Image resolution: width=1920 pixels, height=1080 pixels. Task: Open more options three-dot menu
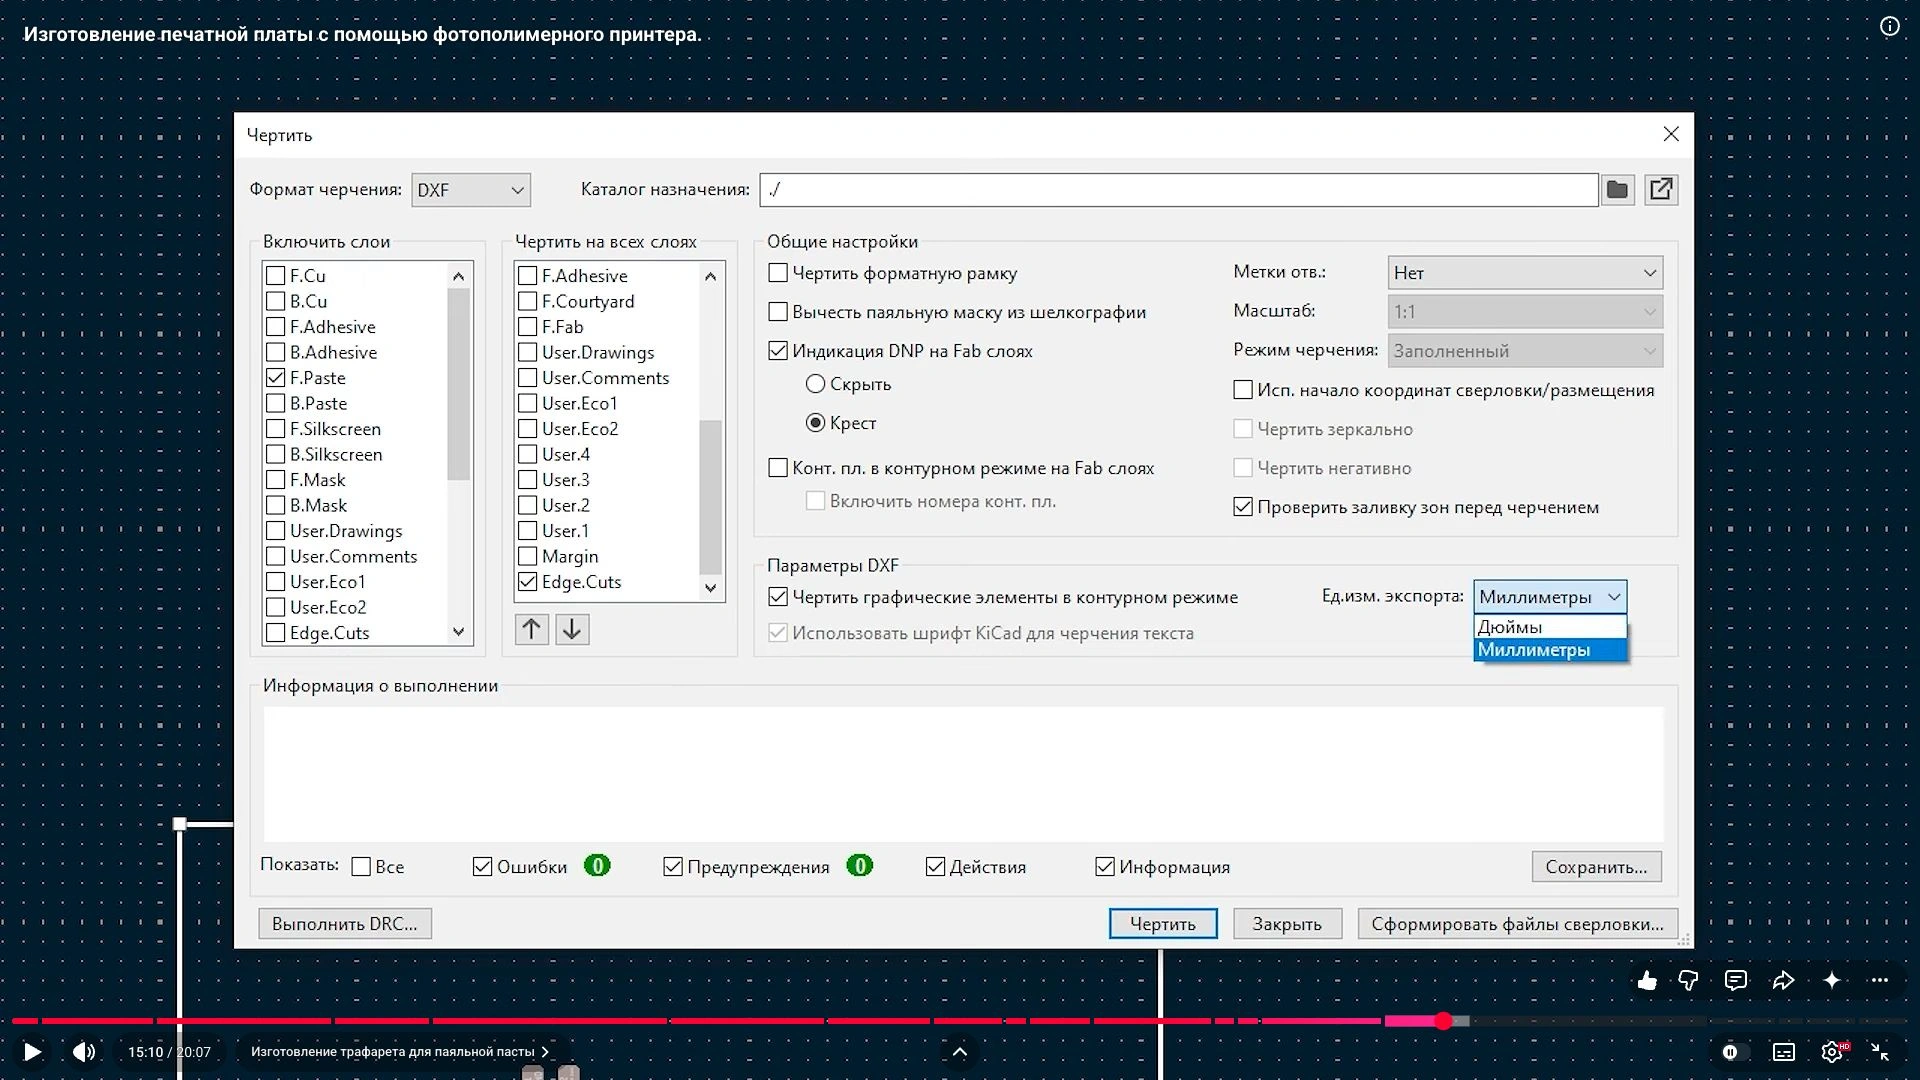coord(1880,980)
